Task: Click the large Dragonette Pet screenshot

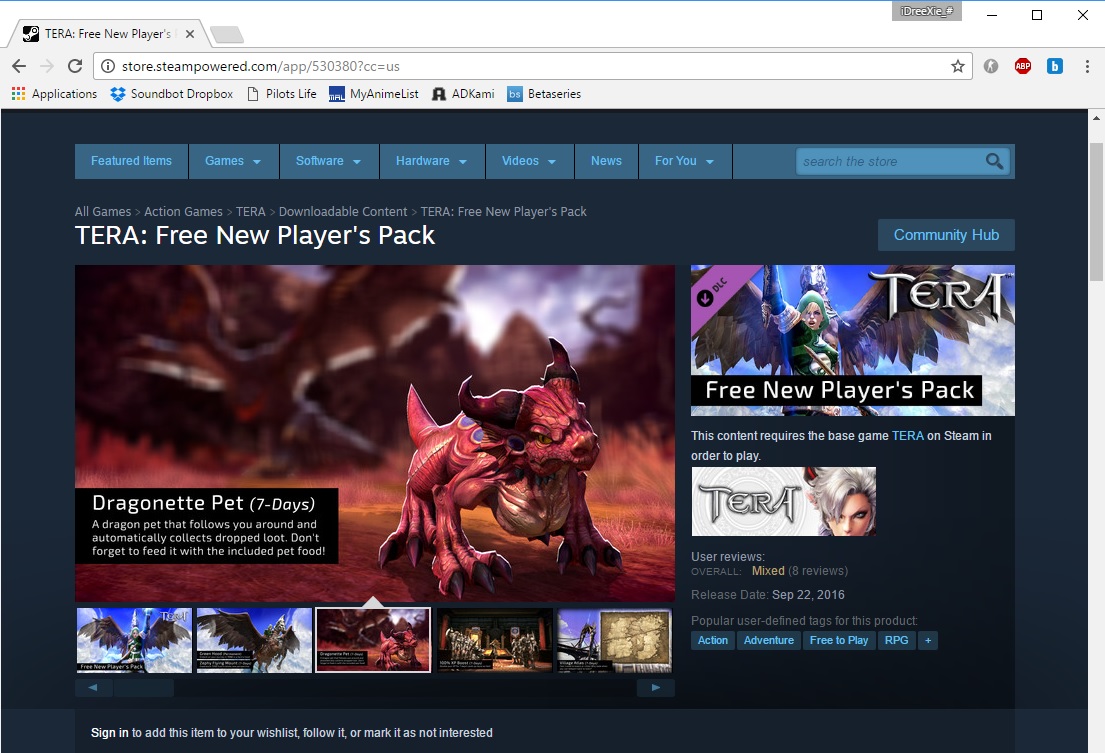Action: (x=375, y=433)
